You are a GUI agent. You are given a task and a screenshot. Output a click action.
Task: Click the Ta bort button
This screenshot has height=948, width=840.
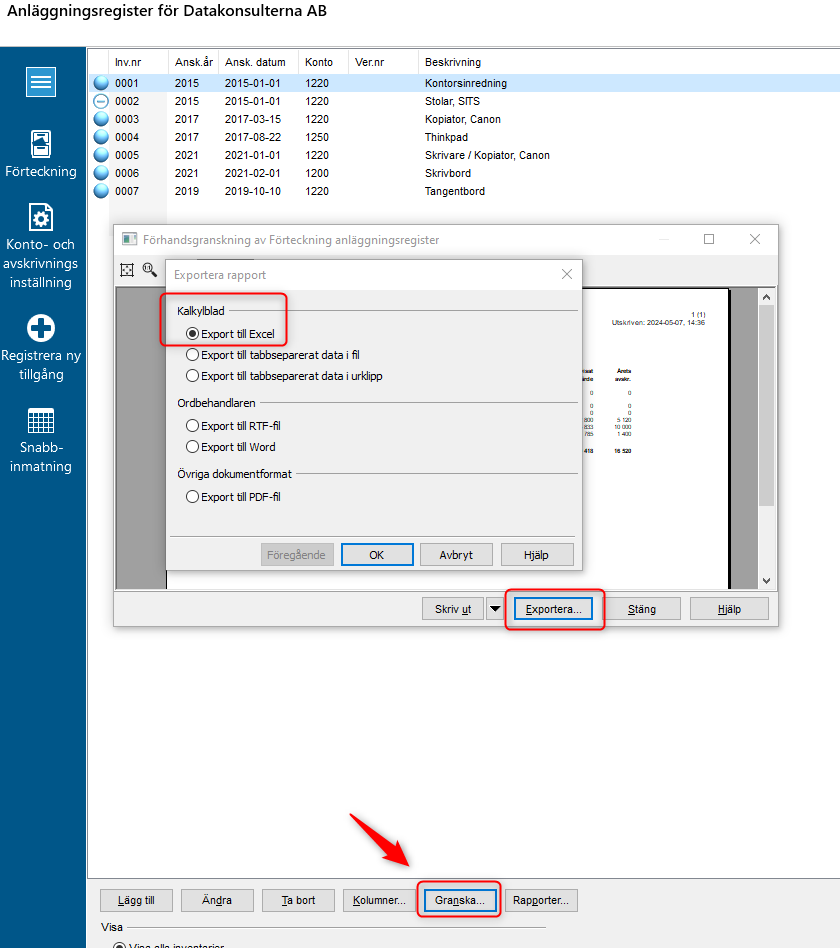298,900
